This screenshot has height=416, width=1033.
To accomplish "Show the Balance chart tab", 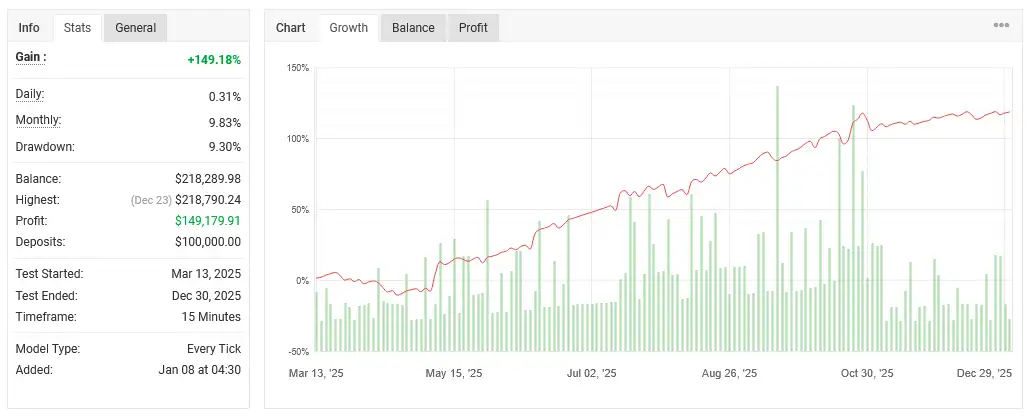I will point(413,28).
